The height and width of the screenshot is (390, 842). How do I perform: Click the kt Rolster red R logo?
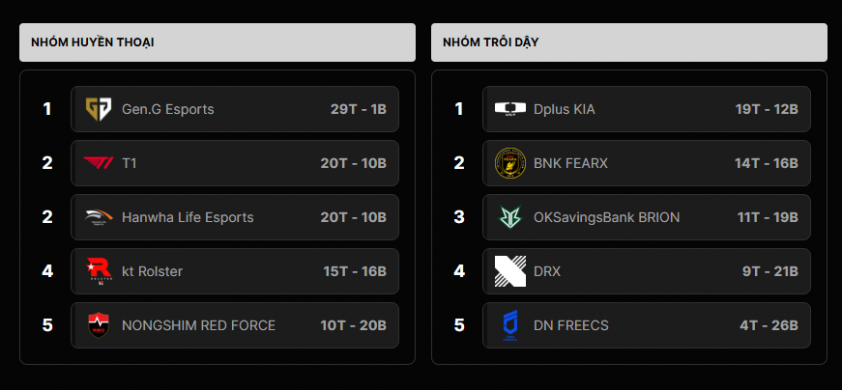pos(99,271)
